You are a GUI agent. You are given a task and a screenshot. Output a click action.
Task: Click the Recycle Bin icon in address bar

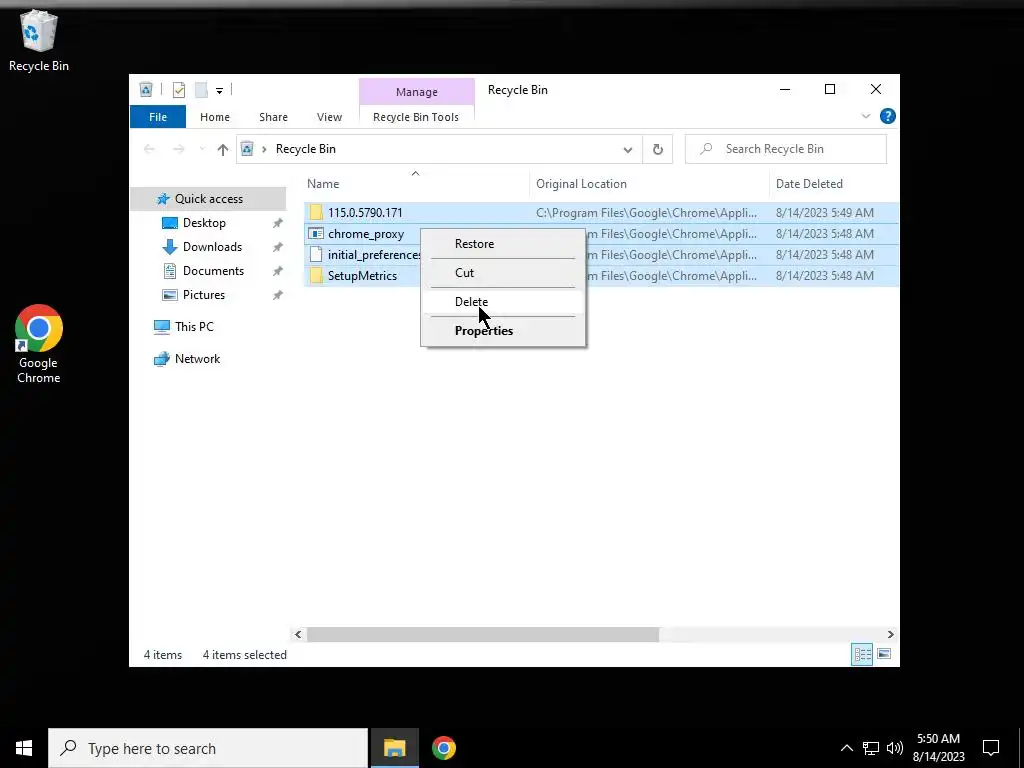tap(247, 149)
